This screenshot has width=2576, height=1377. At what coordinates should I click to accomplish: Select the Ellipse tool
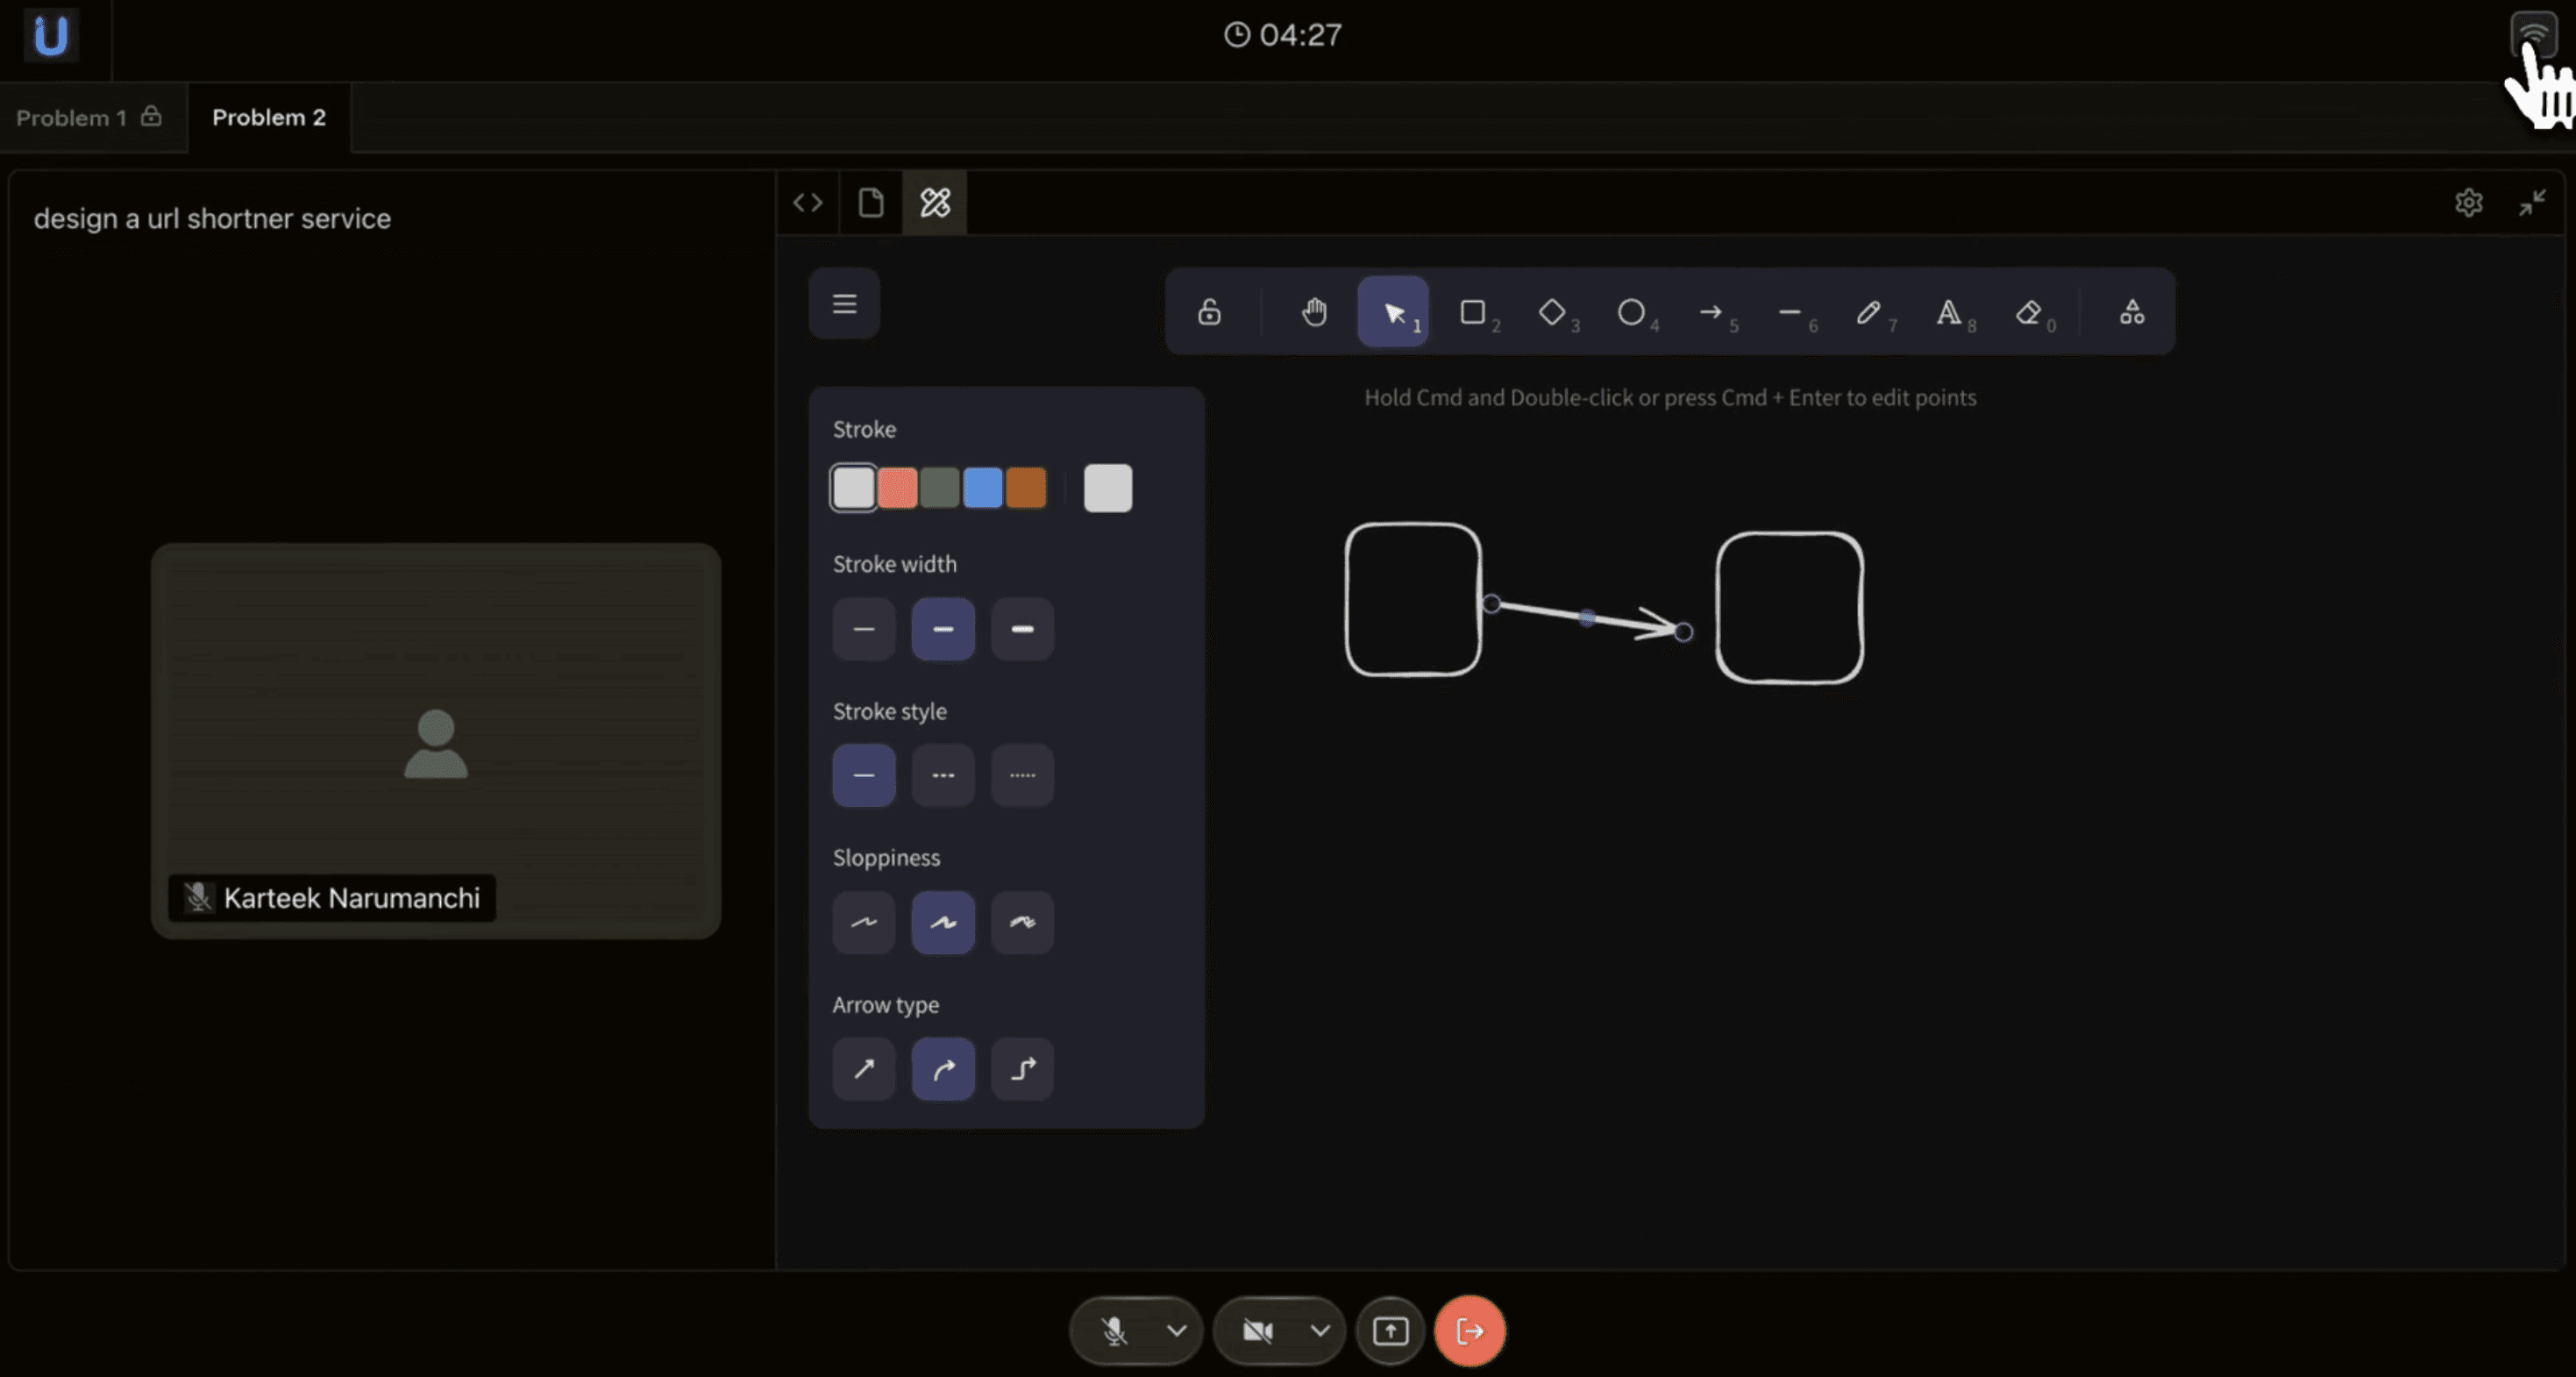coord(1630,313)
